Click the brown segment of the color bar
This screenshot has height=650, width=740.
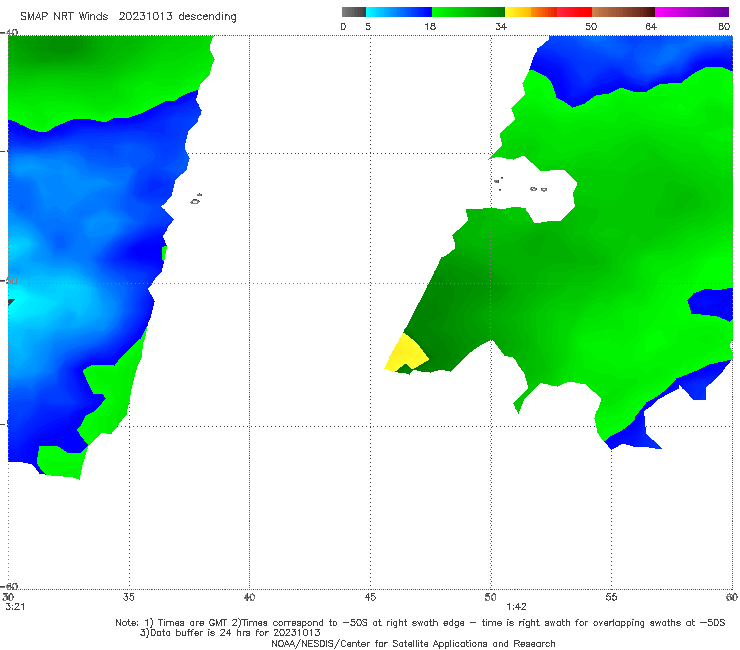click(x=623, y=12)
